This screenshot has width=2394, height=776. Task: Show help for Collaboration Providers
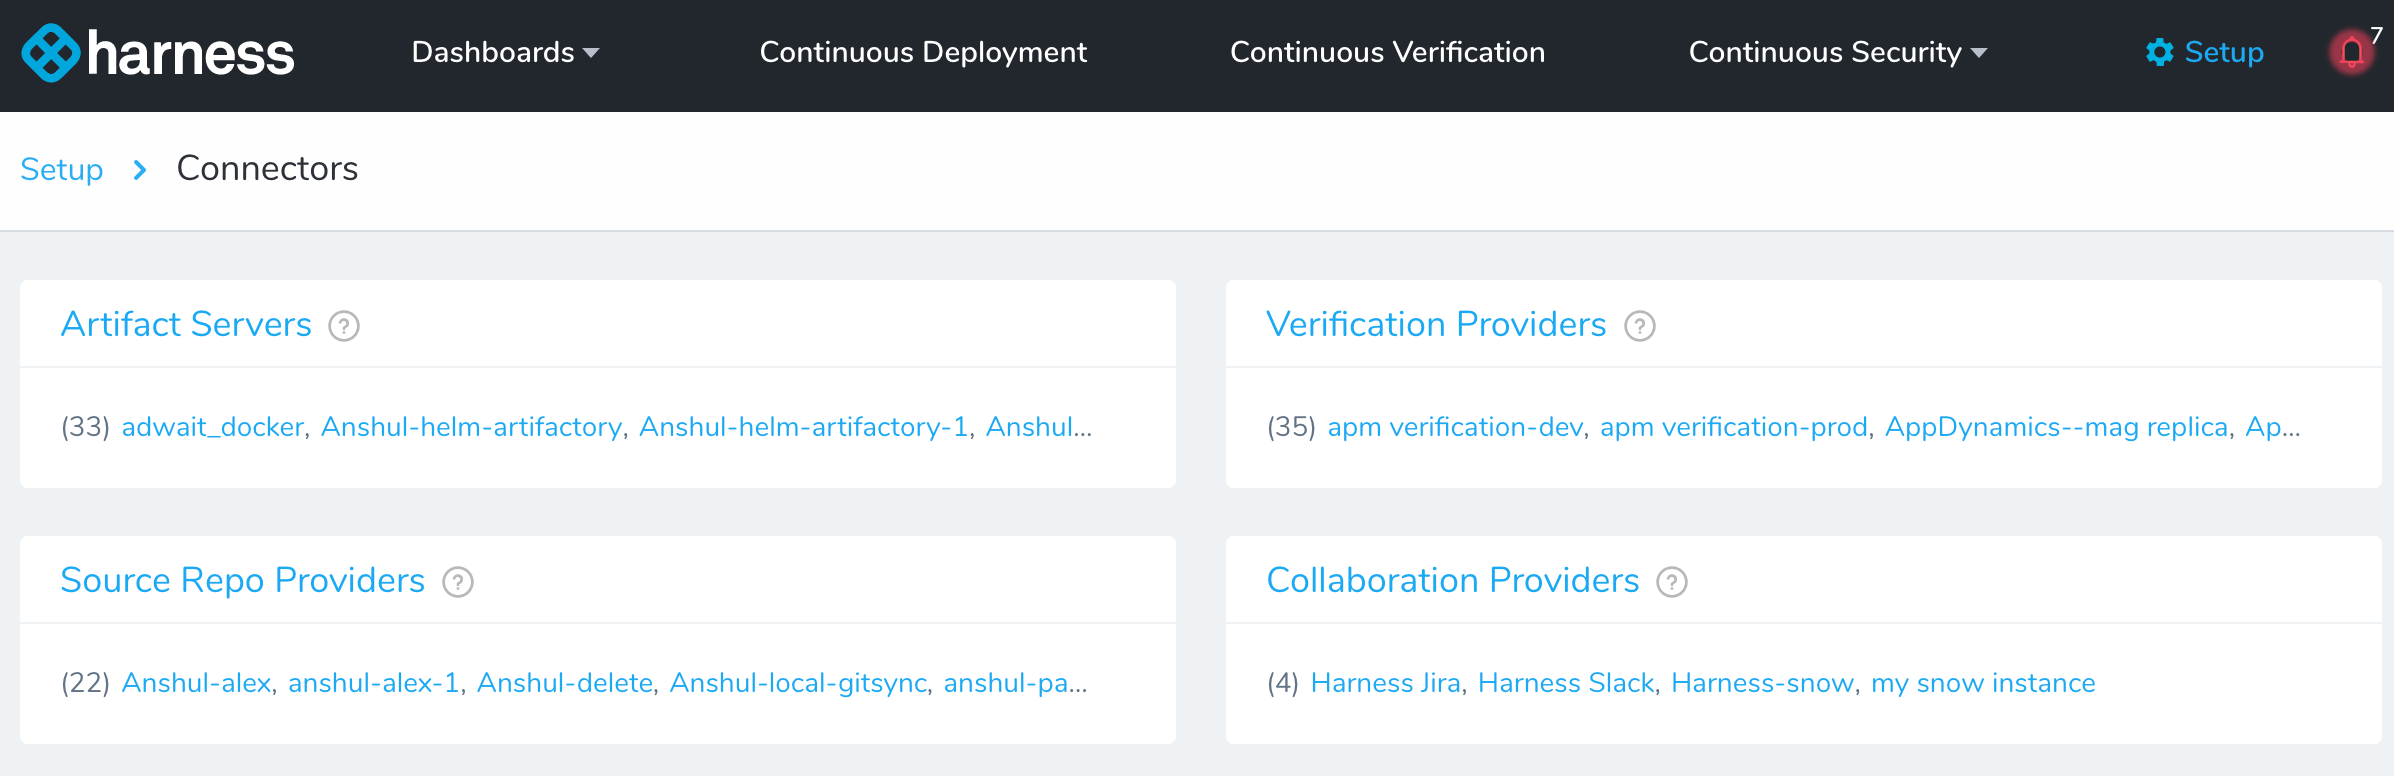[1672, 582]
